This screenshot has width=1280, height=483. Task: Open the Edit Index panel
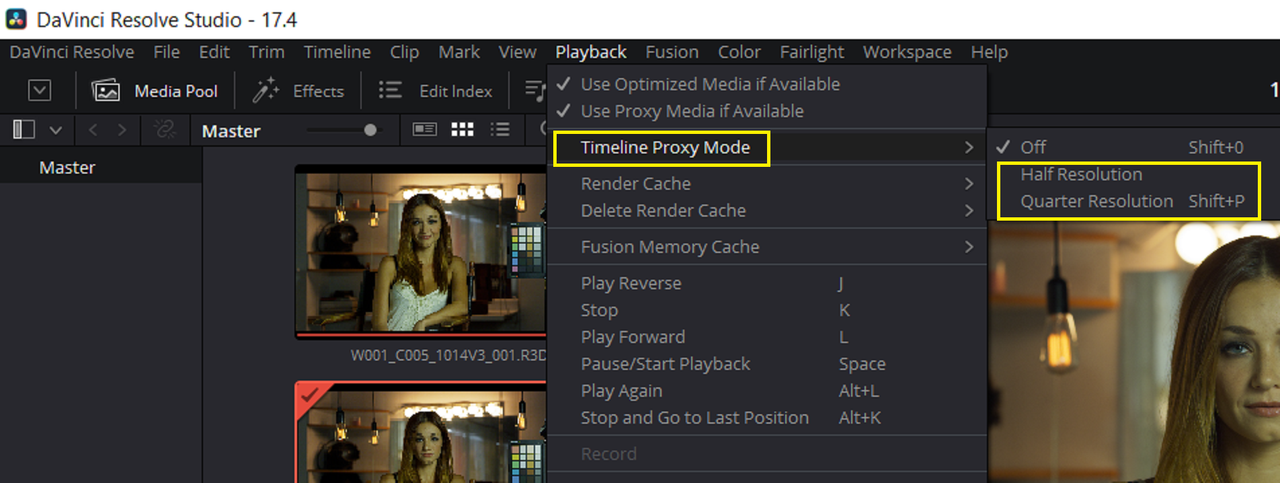pyautogui.click(x=435, y=91)
